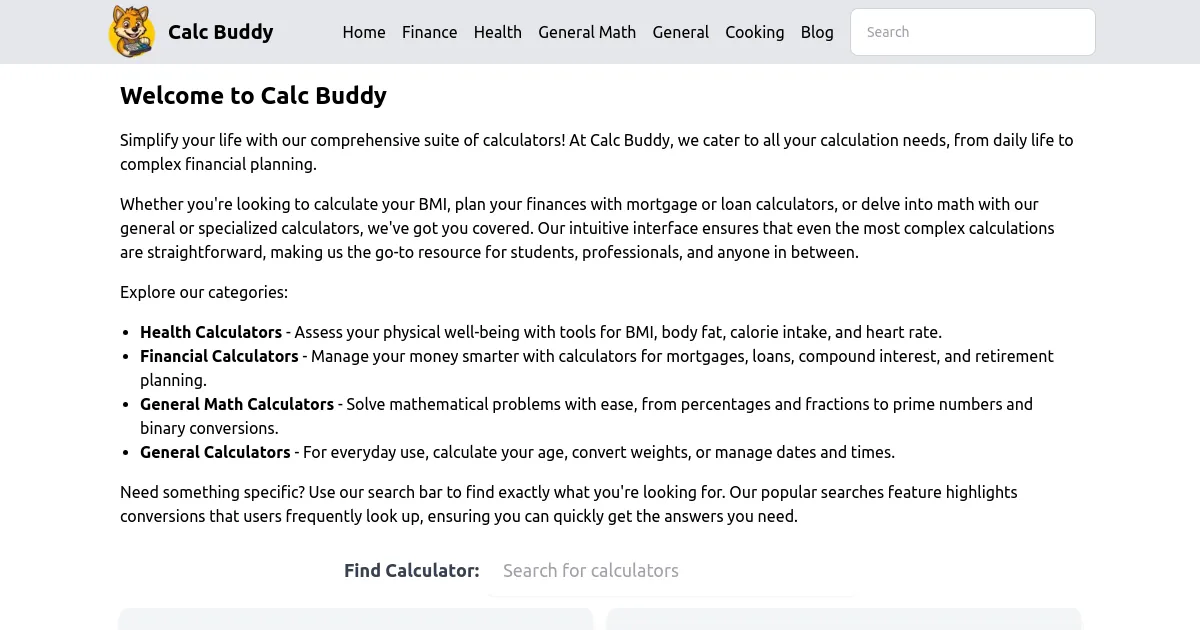Screen dimensions: 1200x630
Task: Select the right panel at page bottom
Action: (x=843, y=620)
